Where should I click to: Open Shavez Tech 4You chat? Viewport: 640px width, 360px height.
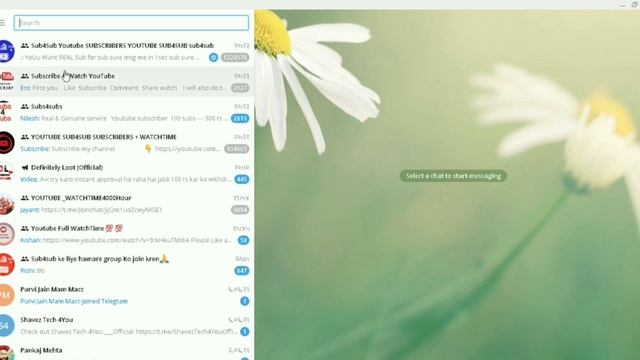tap(127, 325)
